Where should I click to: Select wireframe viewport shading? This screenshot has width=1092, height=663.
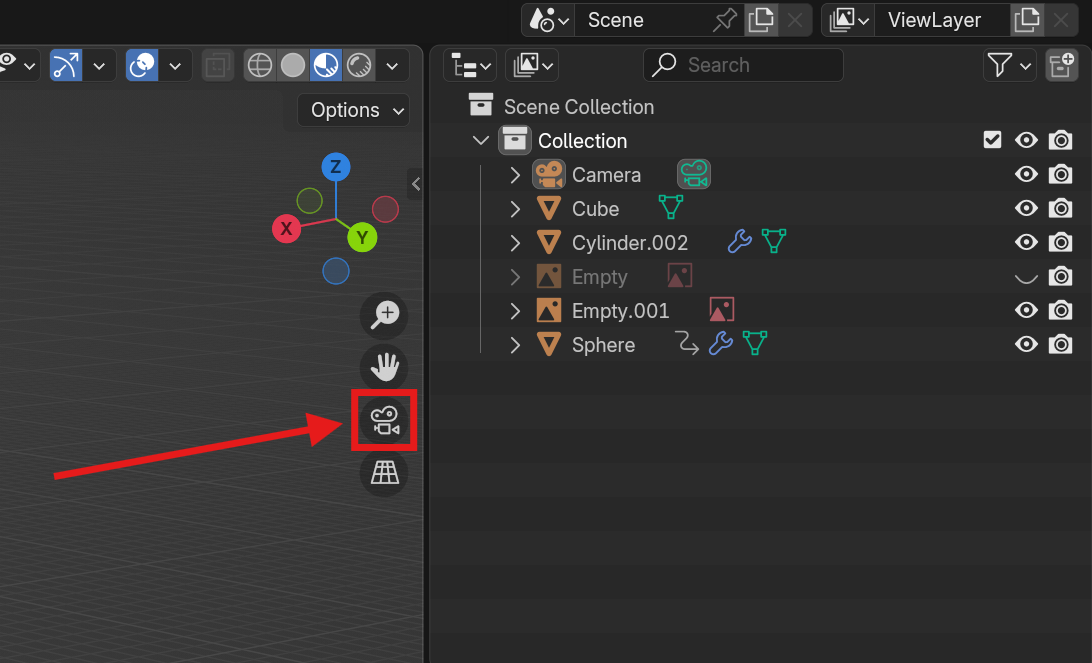pos(260,65)
